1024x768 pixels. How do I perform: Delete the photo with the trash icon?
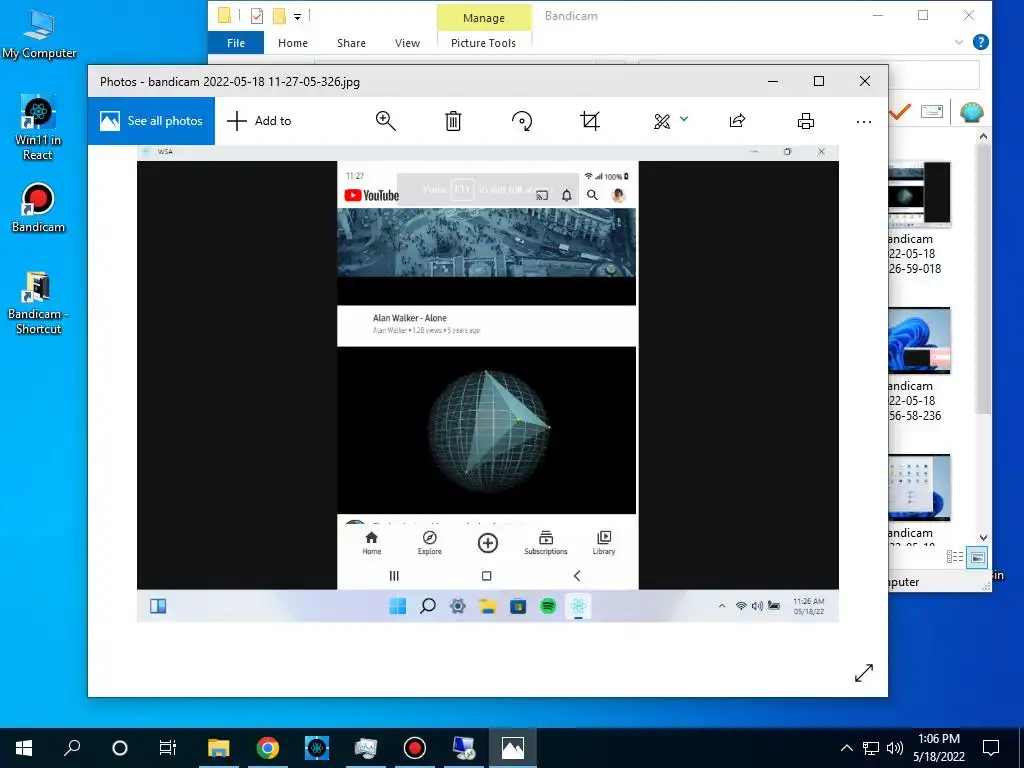point(453,121)
